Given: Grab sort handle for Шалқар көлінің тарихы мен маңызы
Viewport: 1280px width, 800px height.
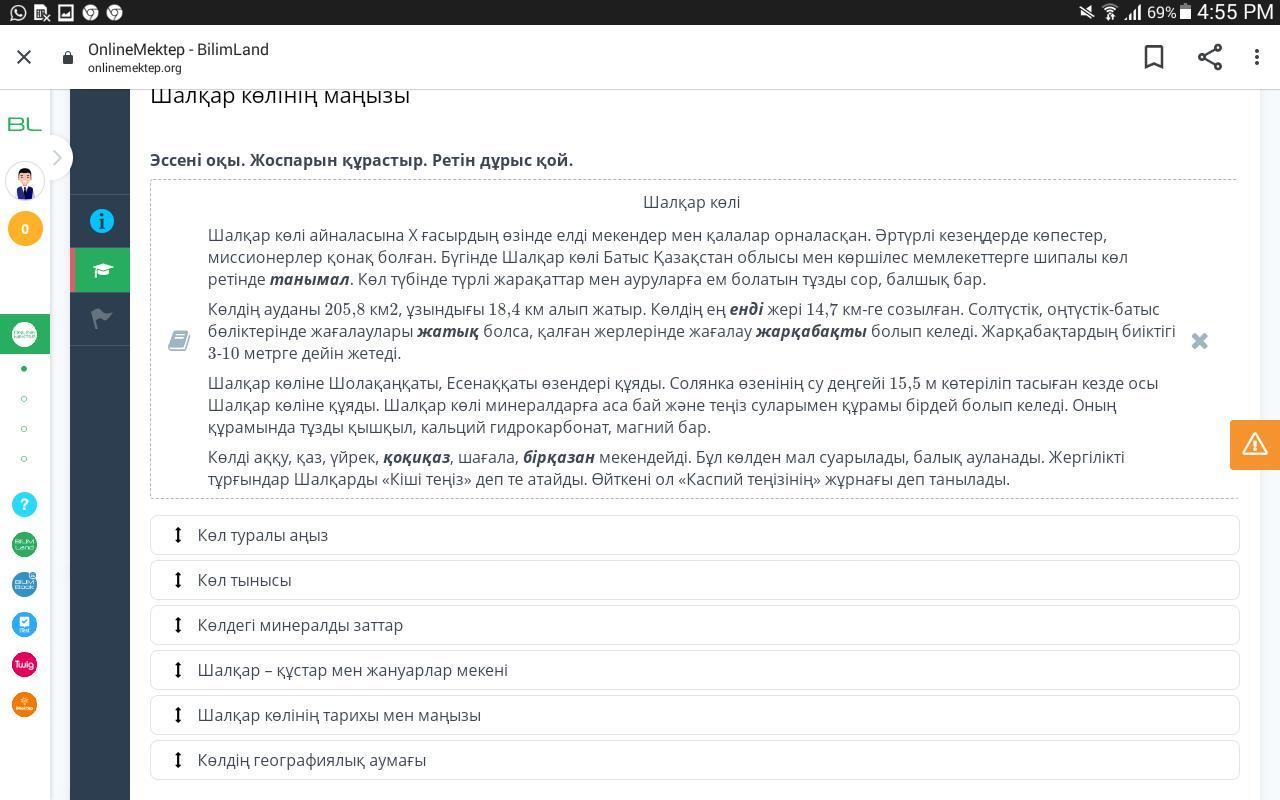Looking at the screenshot, I should pyautogui.click(x=178, y=715).
